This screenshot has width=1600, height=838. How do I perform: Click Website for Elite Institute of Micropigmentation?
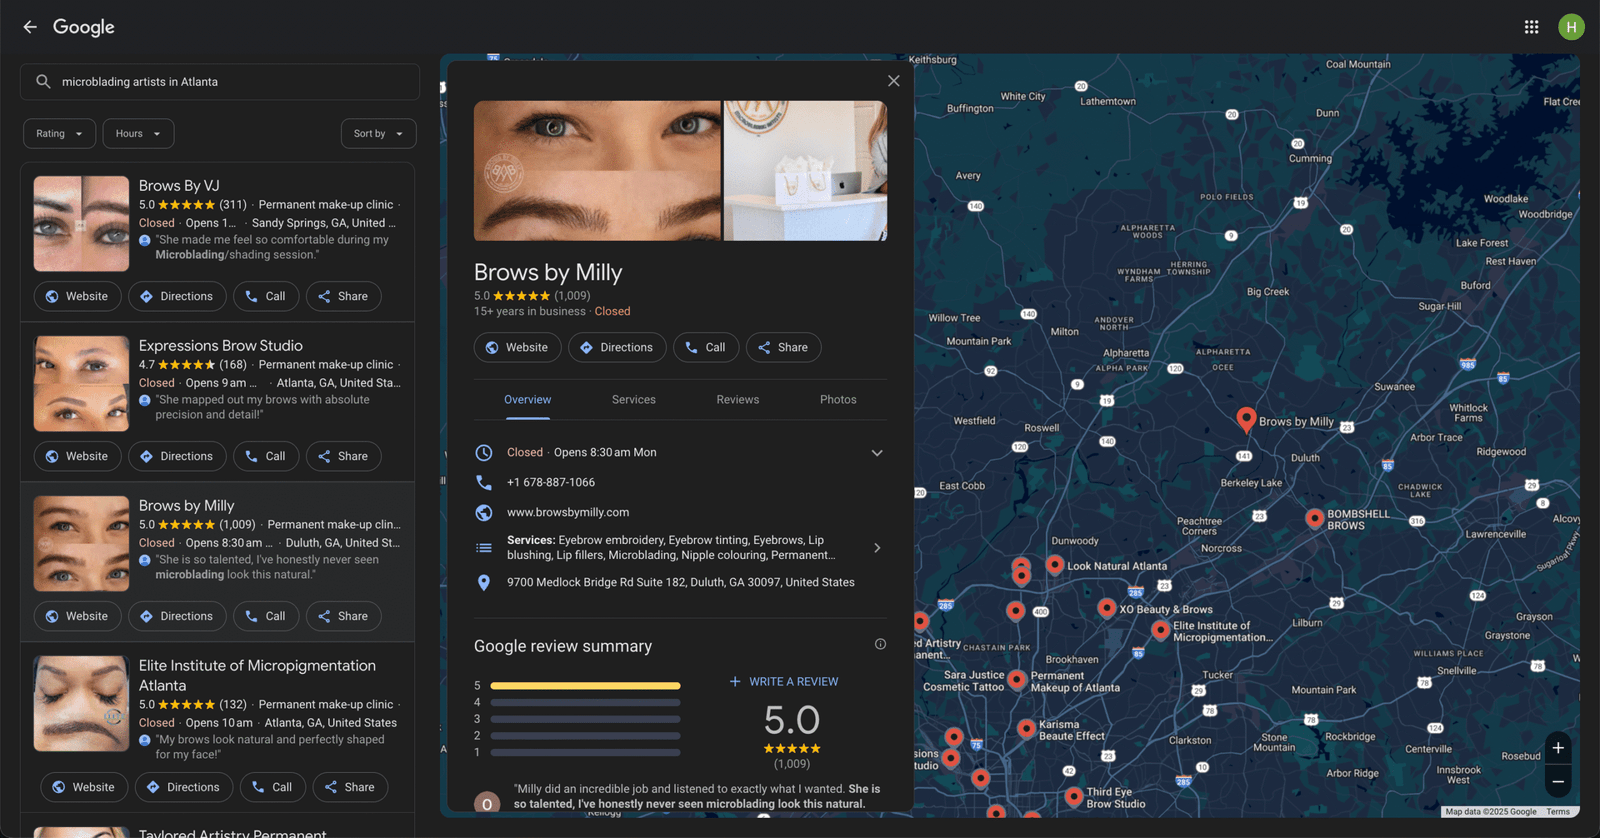(84, 787)
